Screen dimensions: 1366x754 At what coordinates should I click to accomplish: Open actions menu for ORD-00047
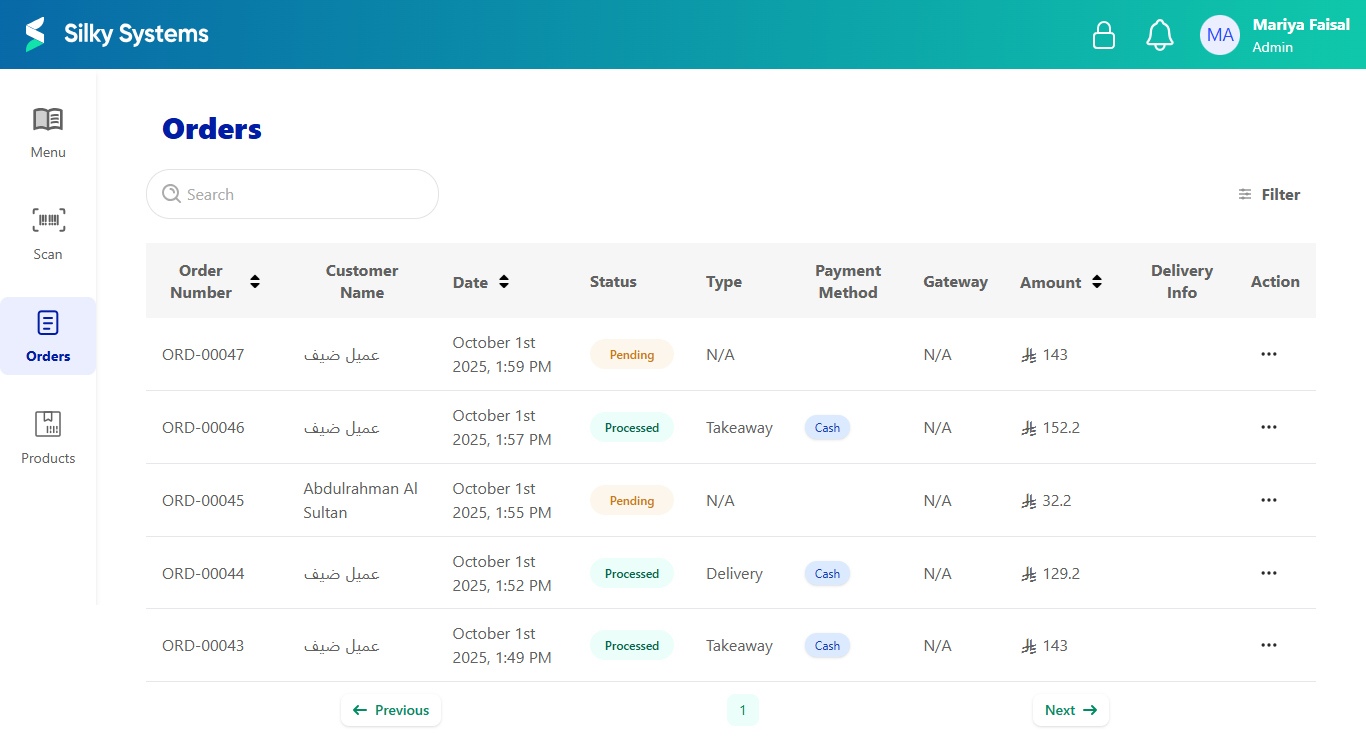pyautogui.click(x=1269, y=354)
